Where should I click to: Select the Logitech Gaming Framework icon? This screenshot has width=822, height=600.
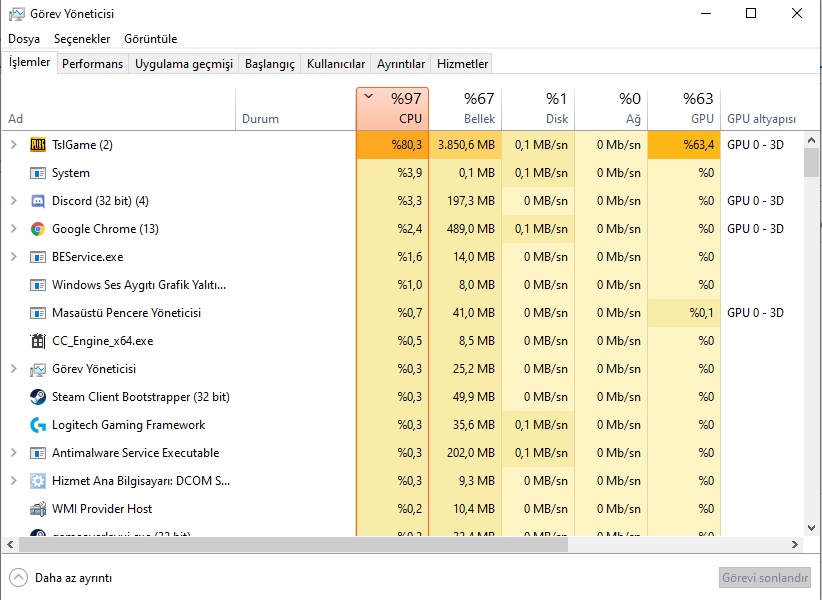pos(38,425)
